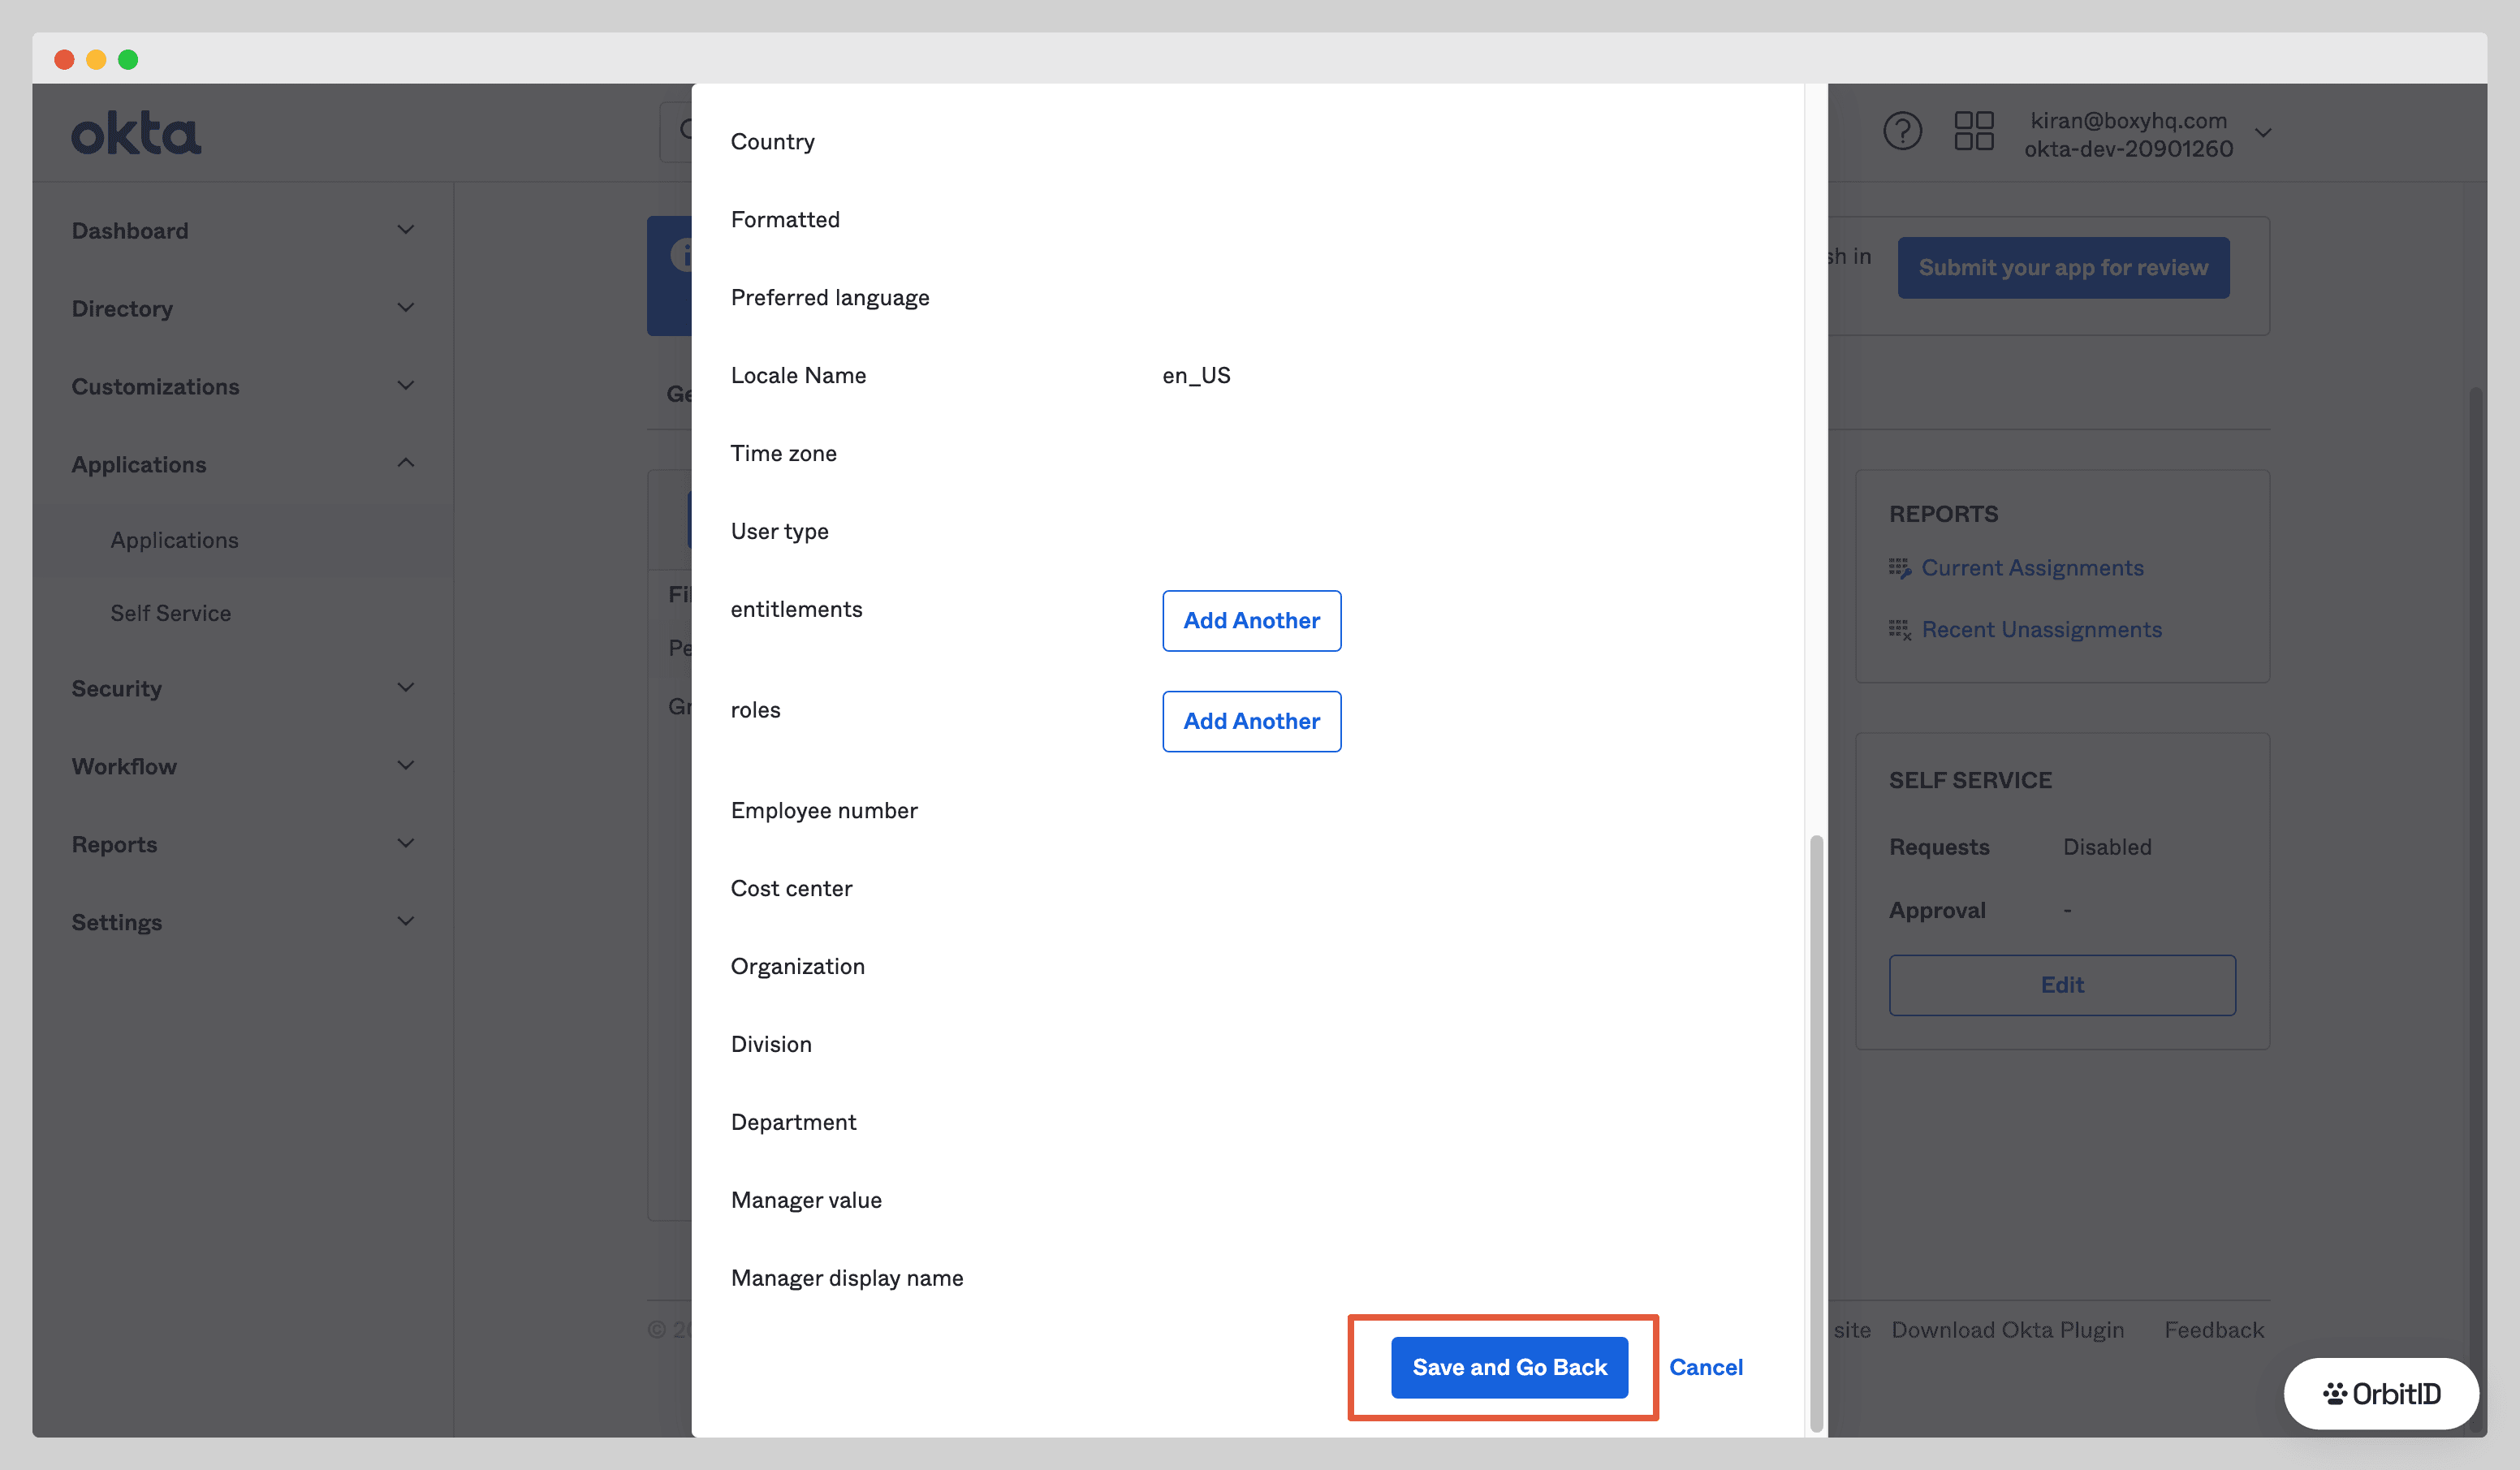2520x1470 pixels.
Task: Collapse the Applications section chevron
Action: 405,463
